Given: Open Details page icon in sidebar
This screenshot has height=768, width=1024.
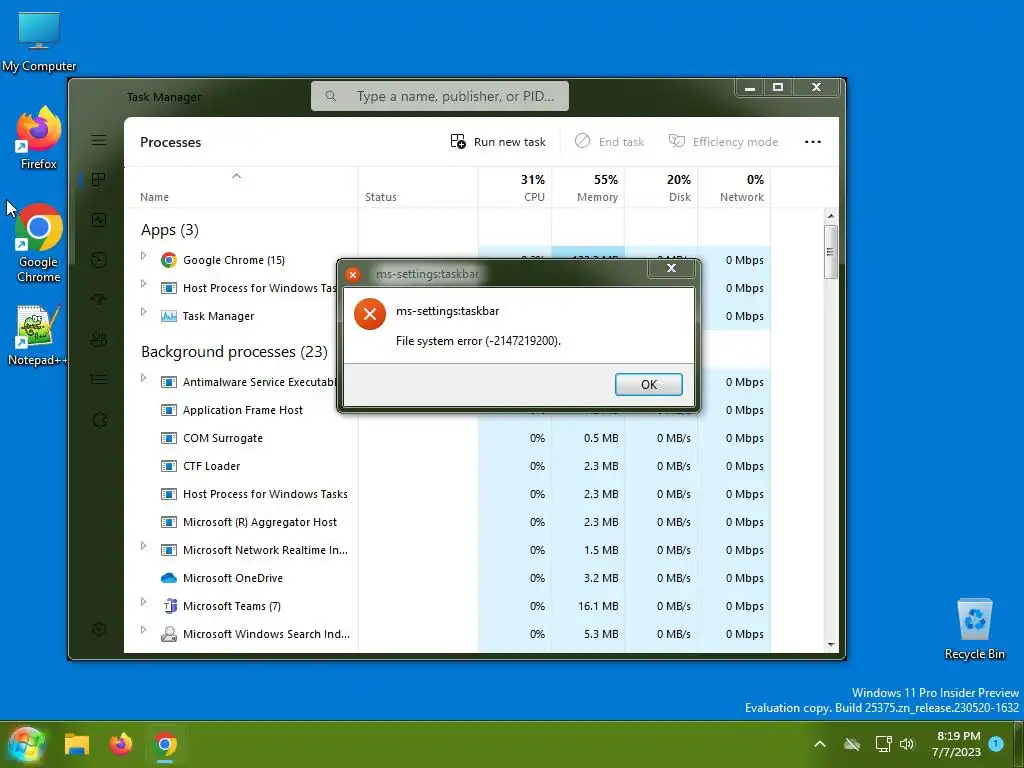Looking at the screenshot, I should click(x=99, y=379).
